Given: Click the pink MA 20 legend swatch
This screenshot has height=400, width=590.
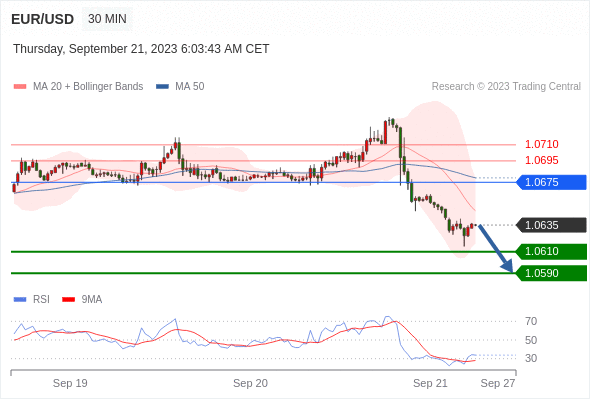Looking at the screenshot, I should pyautogui.click(x=20, y=87).
